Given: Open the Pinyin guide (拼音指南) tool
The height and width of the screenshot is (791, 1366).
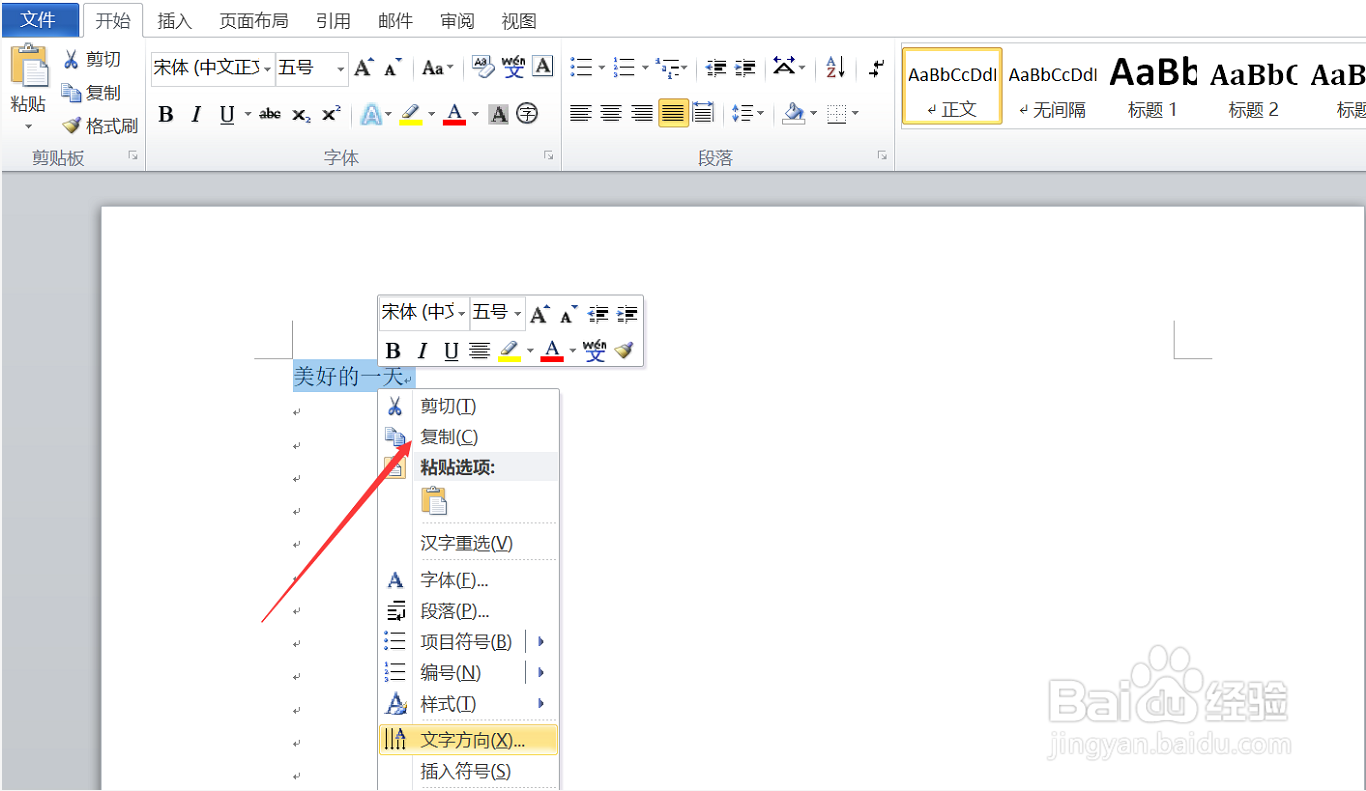Looking at the screenshot, I should (x=513, y=68).
